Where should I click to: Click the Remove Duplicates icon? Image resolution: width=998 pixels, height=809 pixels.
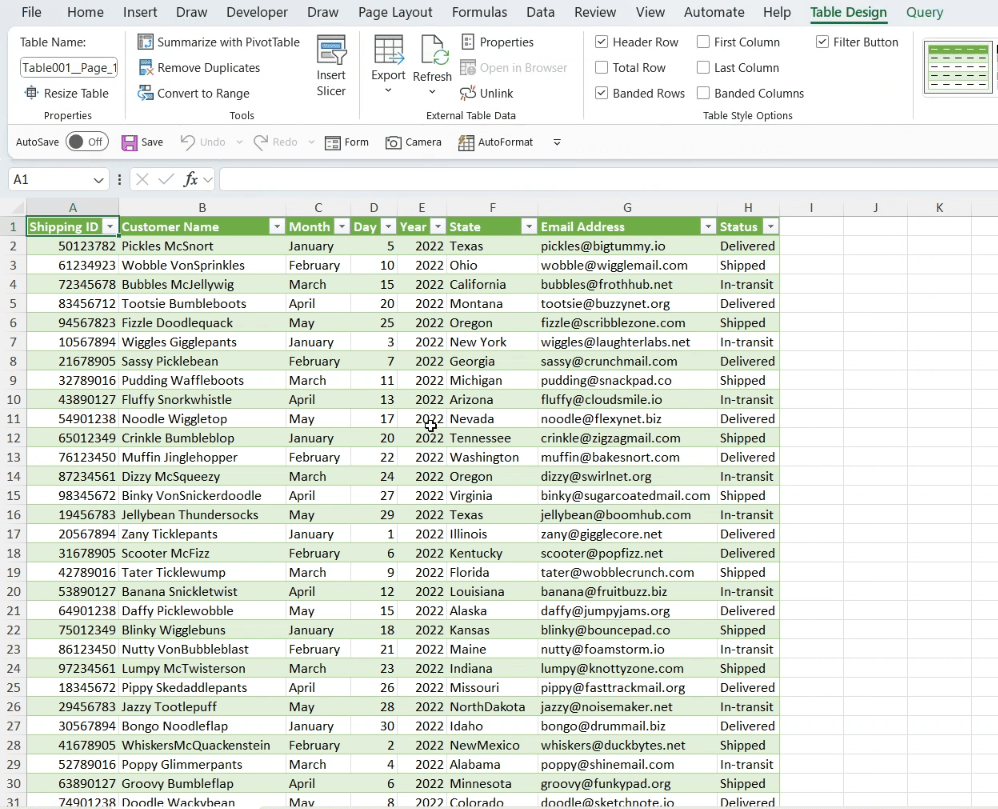pos(146,67)
